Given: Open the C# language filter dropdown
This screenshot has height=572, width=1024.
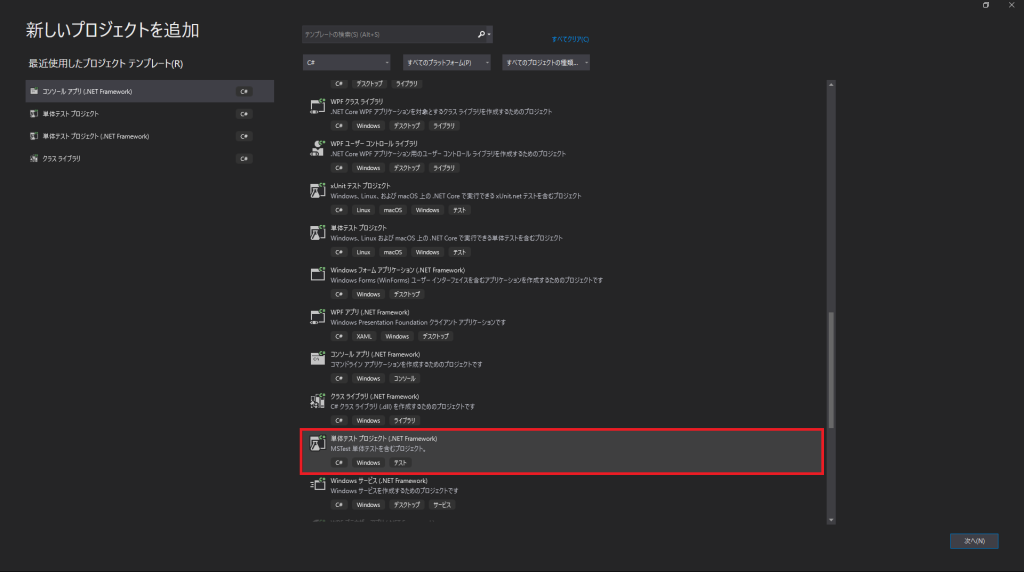Looking at the screenshot, I should (346, 62).
